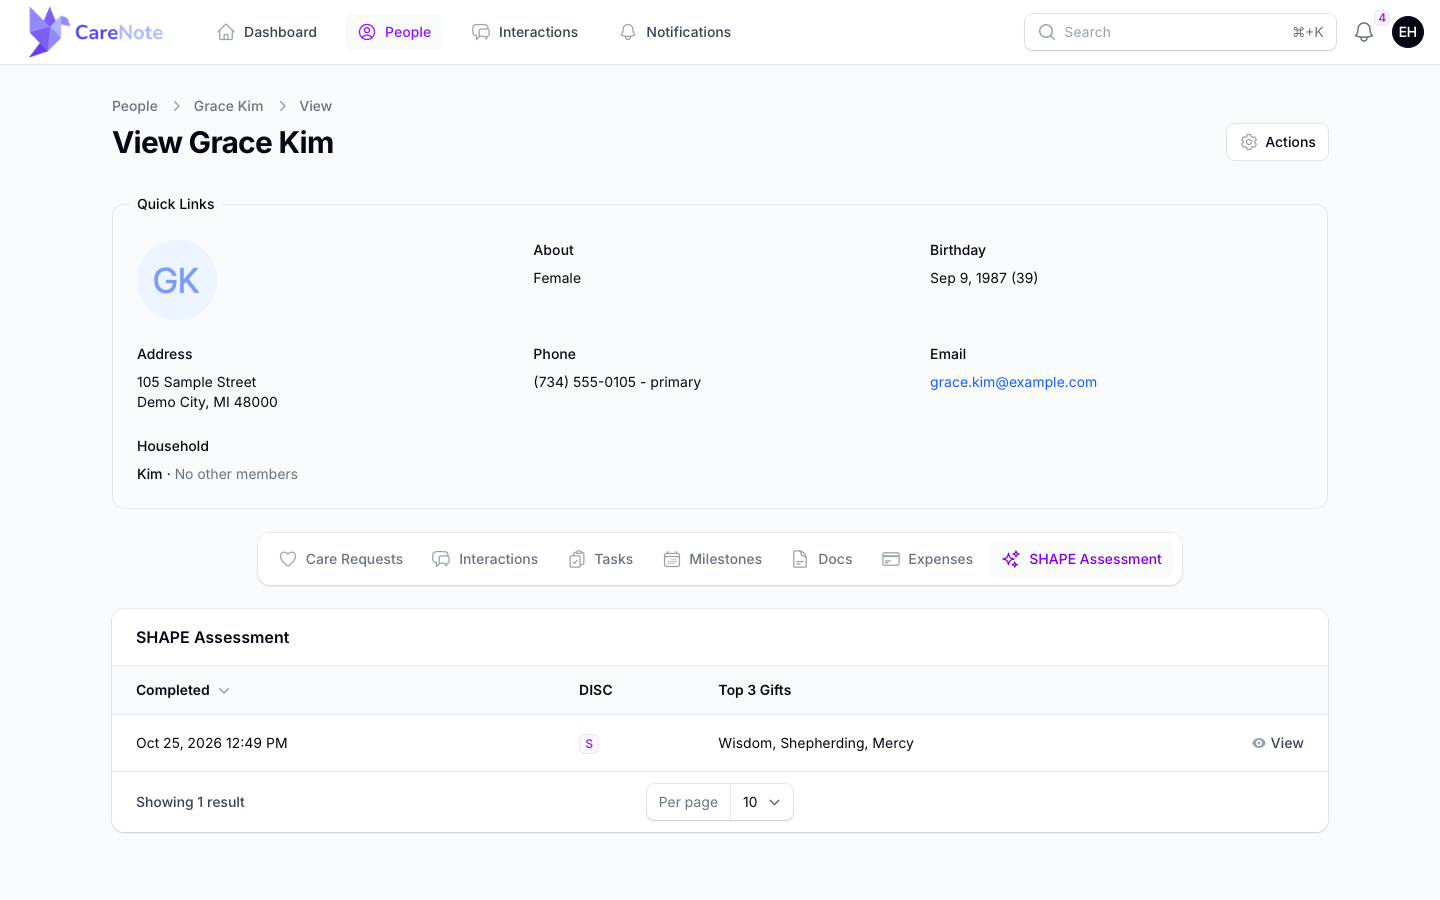
Task: Click the Dashboard house icon
Action: [x=226, y=32]
